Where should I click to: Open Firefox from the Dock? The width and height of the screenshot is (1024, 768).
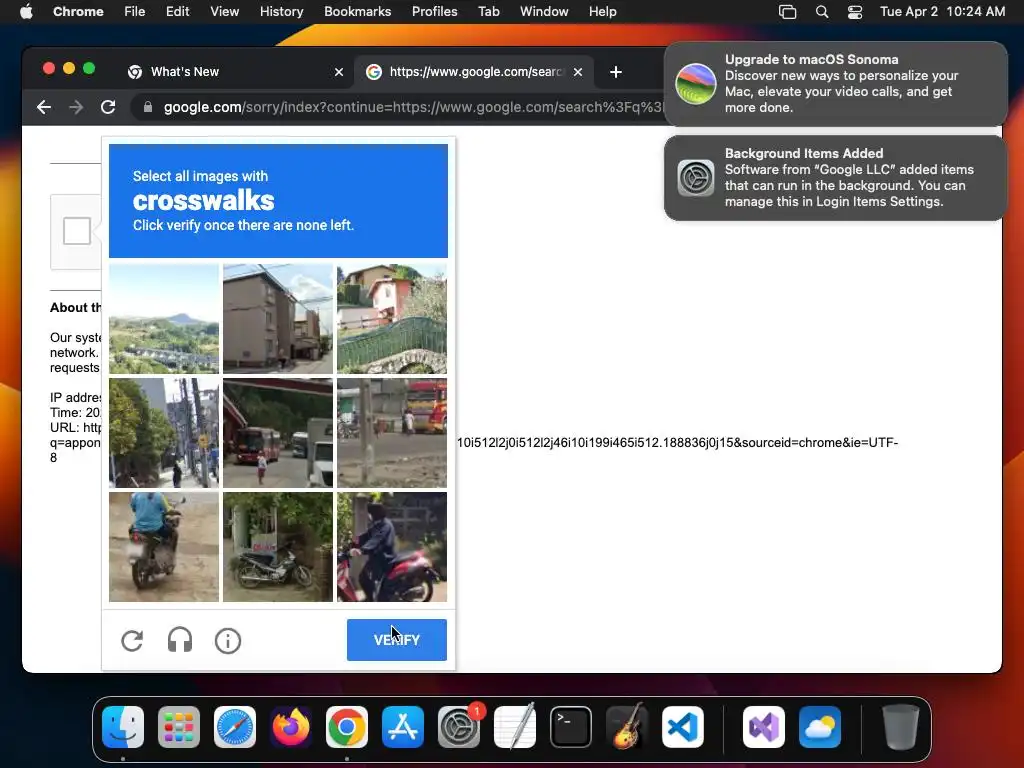pyautogui.click(x=291, y=727)
